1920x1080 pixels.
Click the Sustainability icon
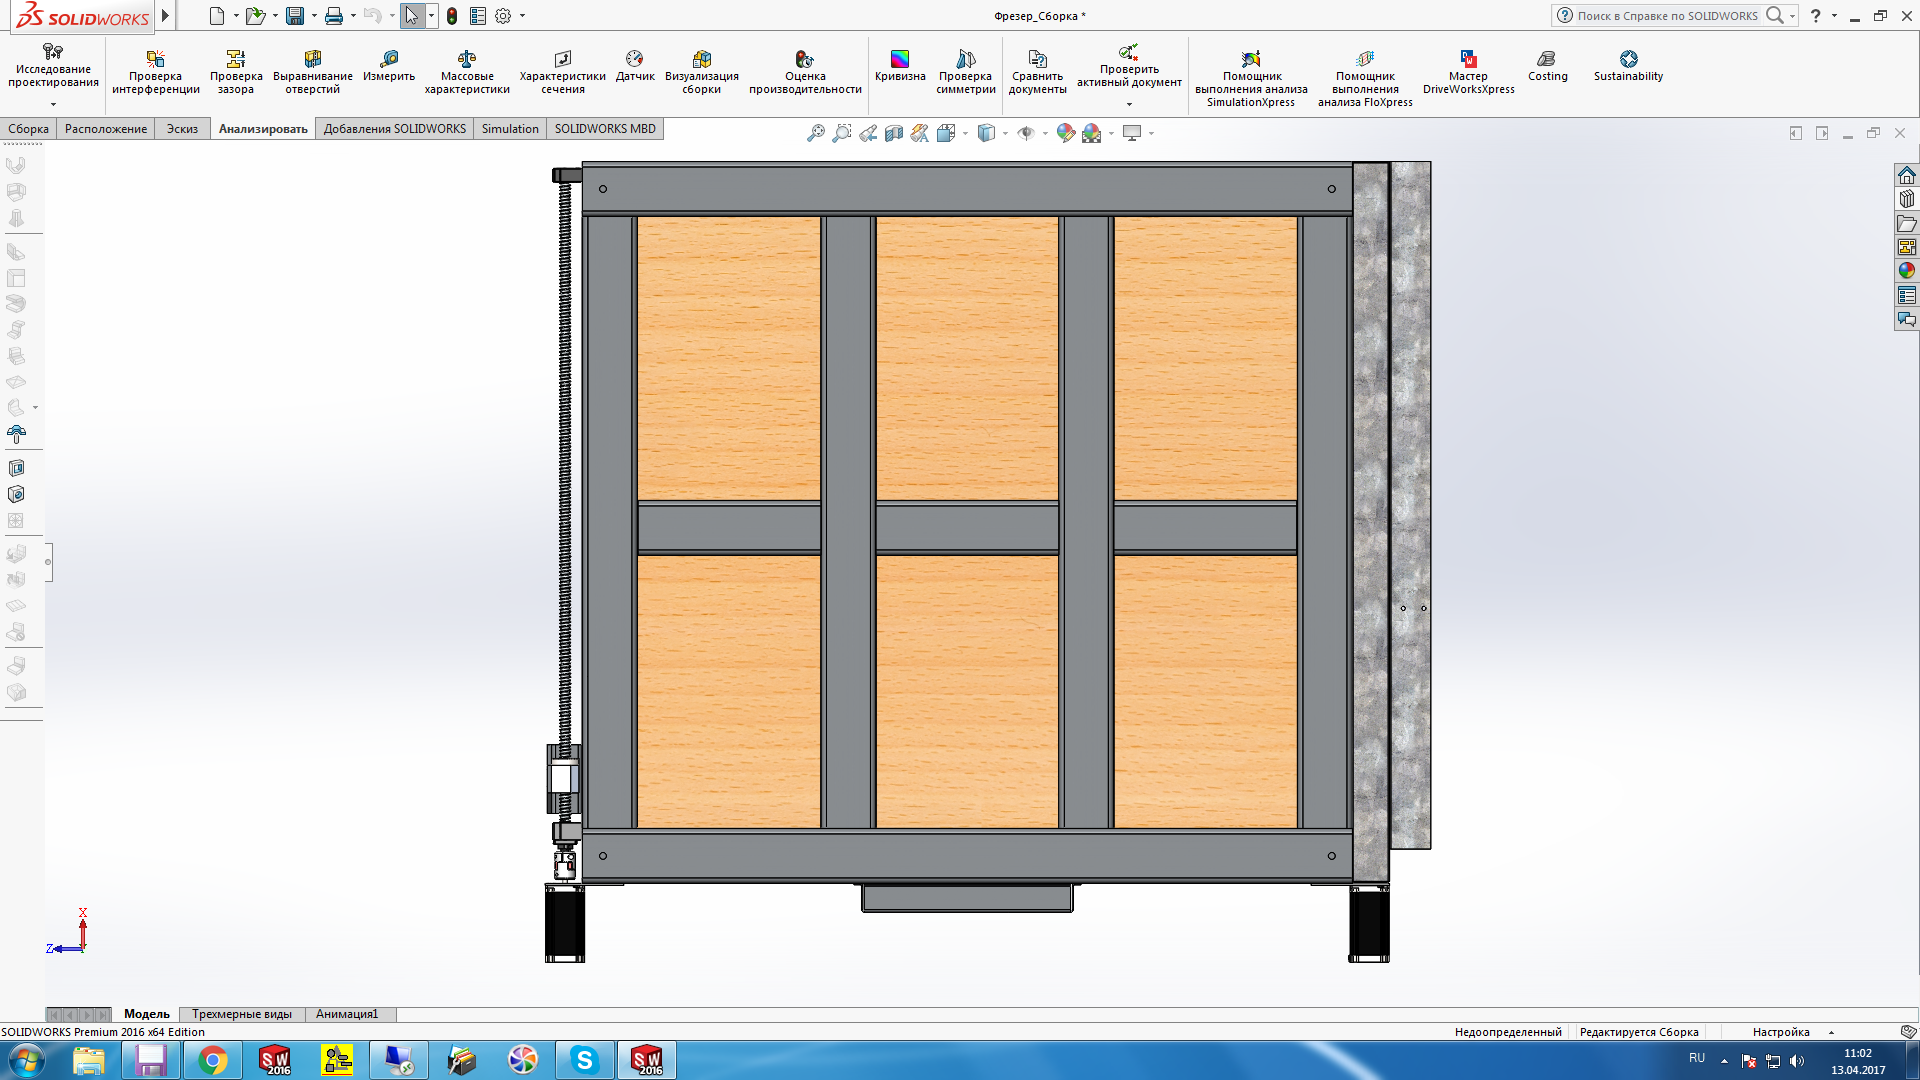click(1628, 65)
